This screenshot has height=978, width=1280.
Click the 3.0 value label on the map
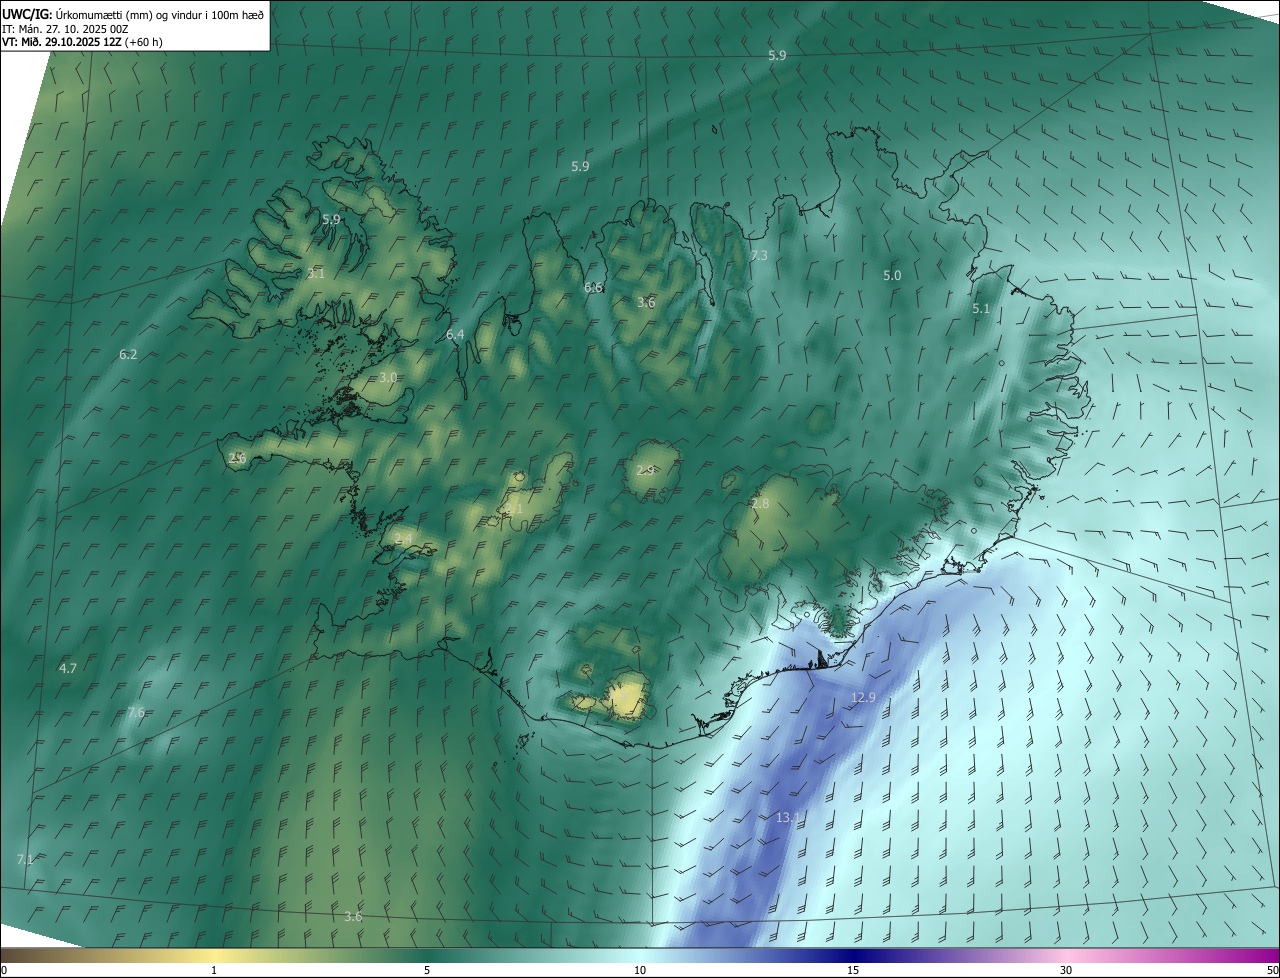(x=388, y=377)
